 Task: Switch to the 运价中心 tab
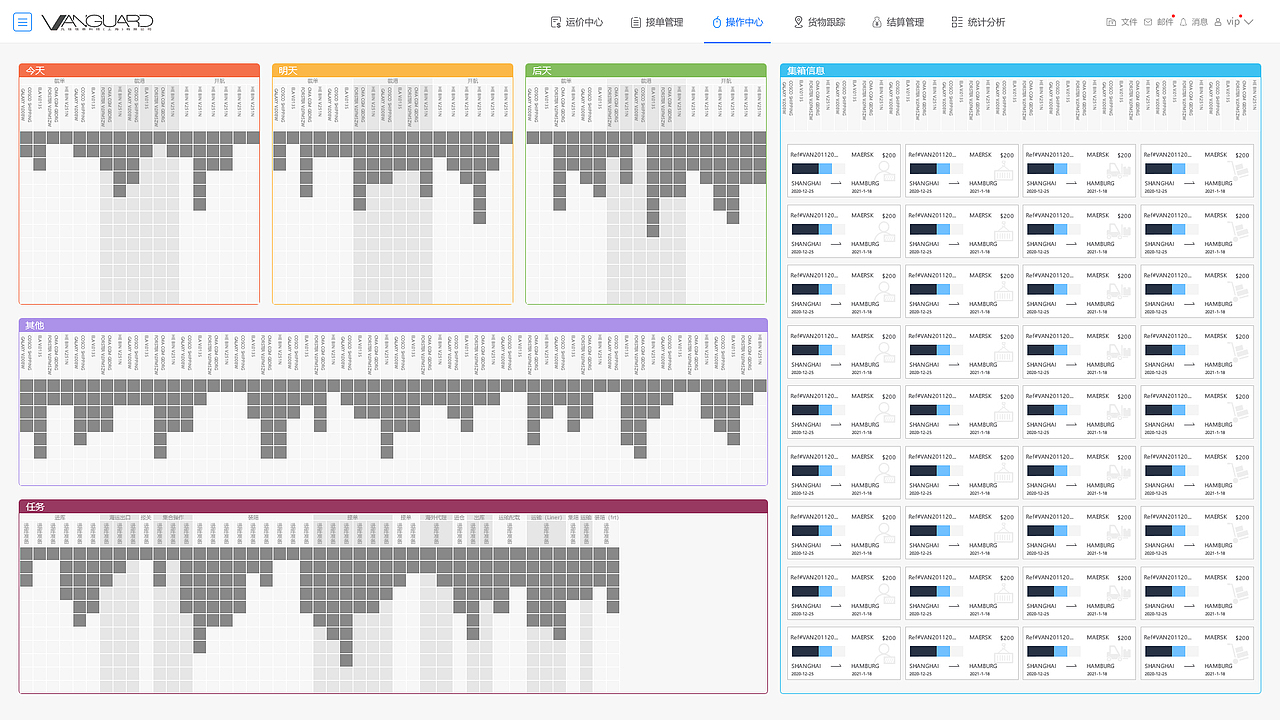tap(577, 22)
